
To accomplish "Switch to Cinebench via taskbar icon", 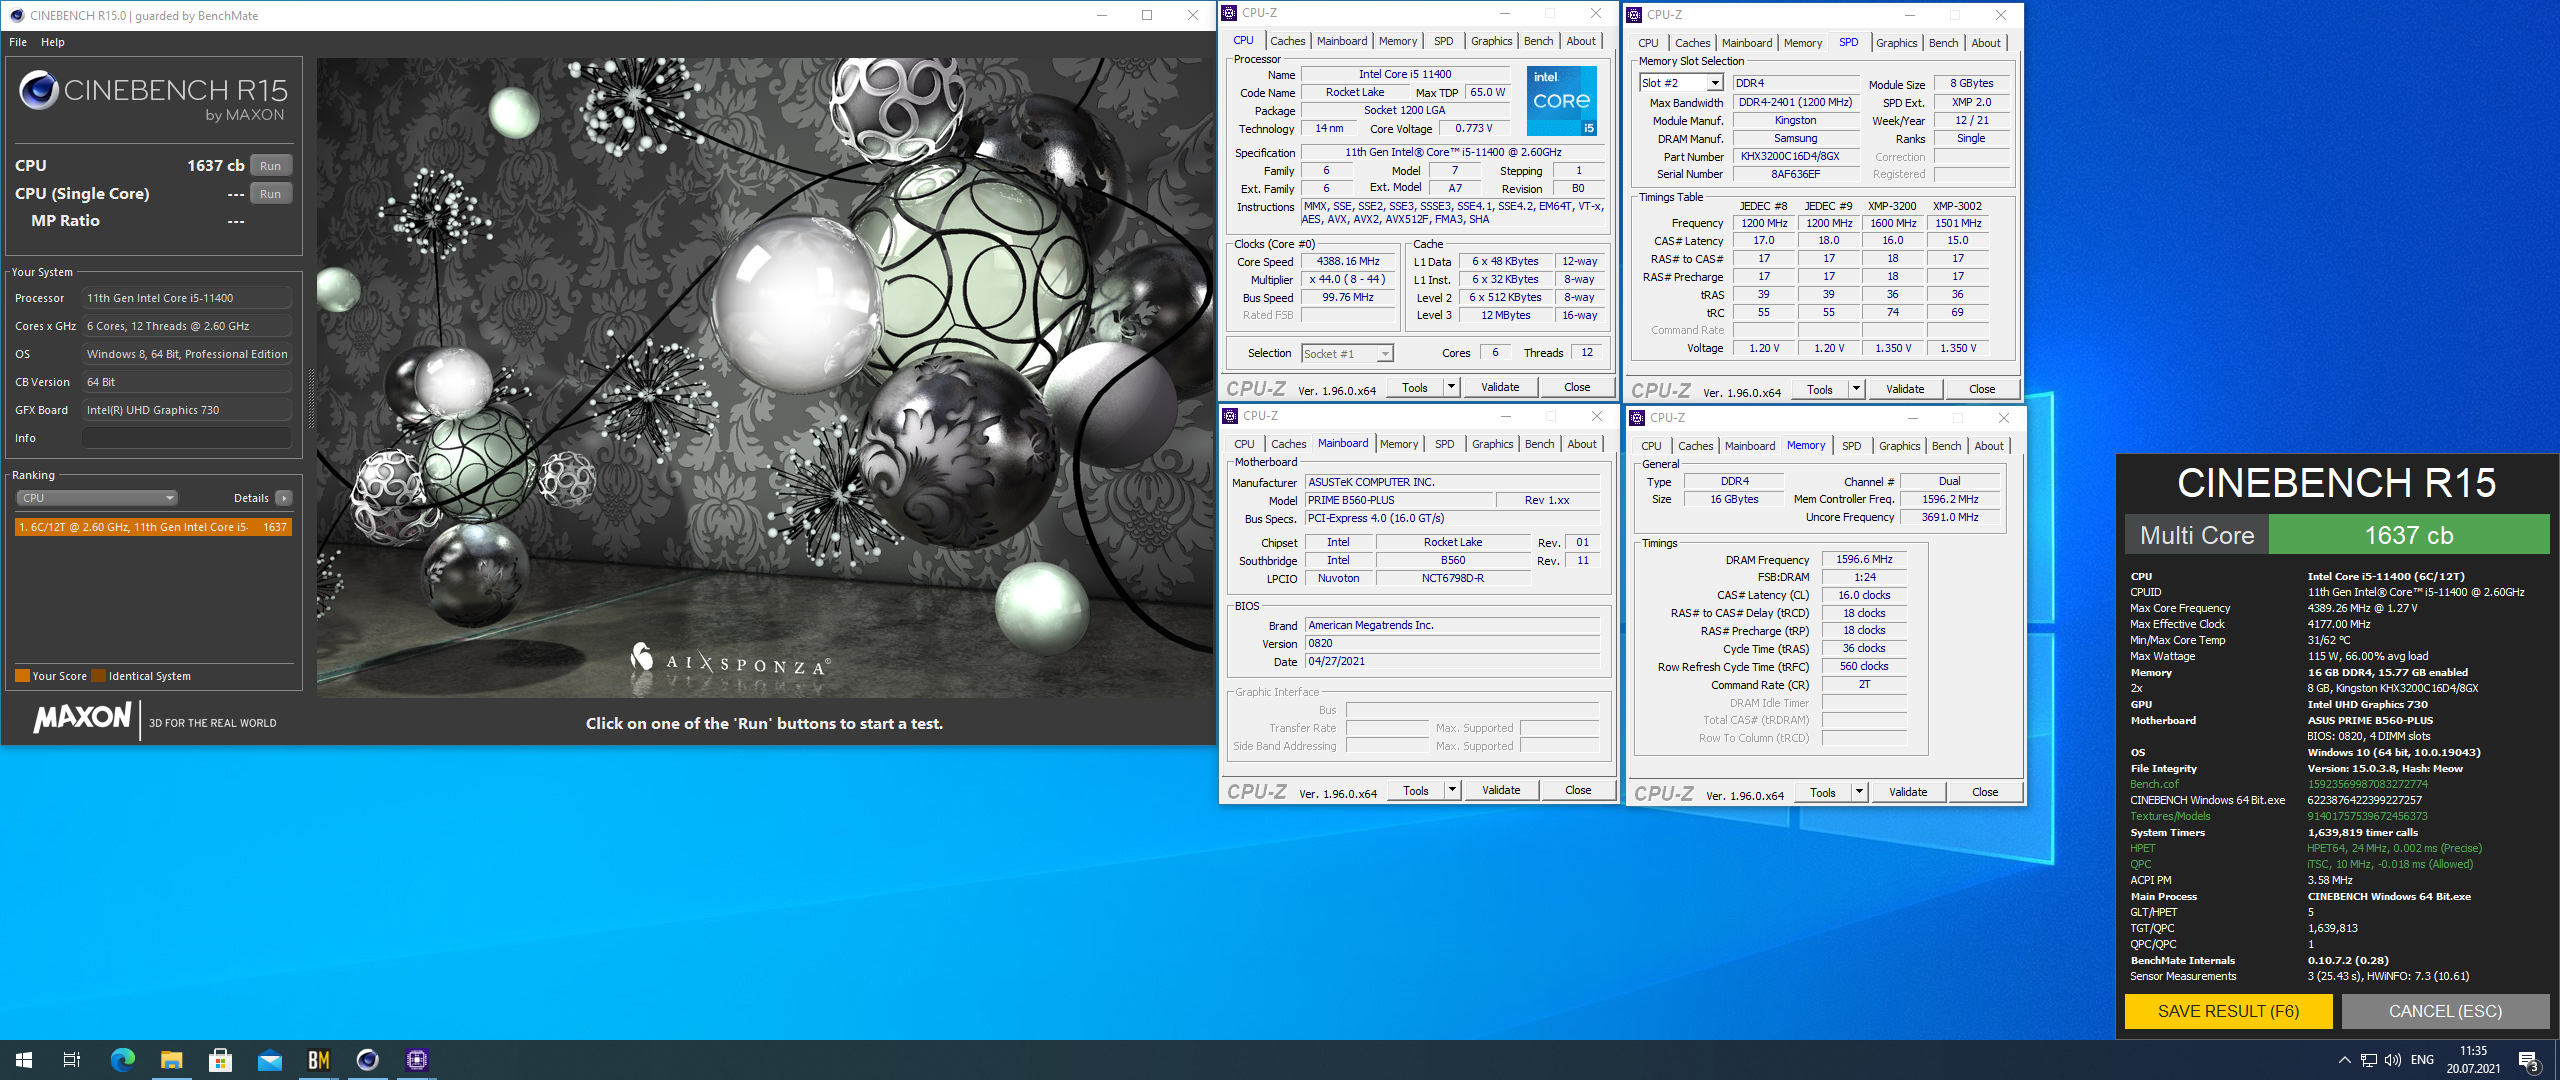I will coord(368,1060).
